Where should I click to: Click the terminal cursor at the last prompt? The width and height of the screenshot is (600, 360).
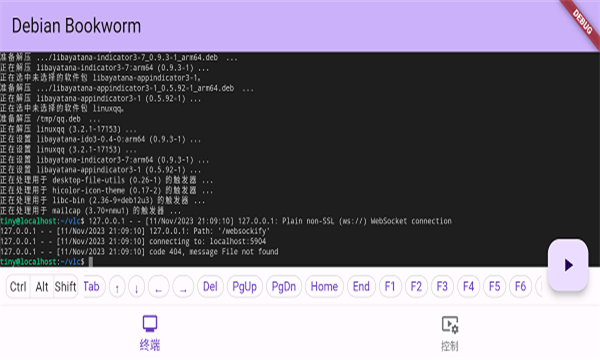[91, 262]
